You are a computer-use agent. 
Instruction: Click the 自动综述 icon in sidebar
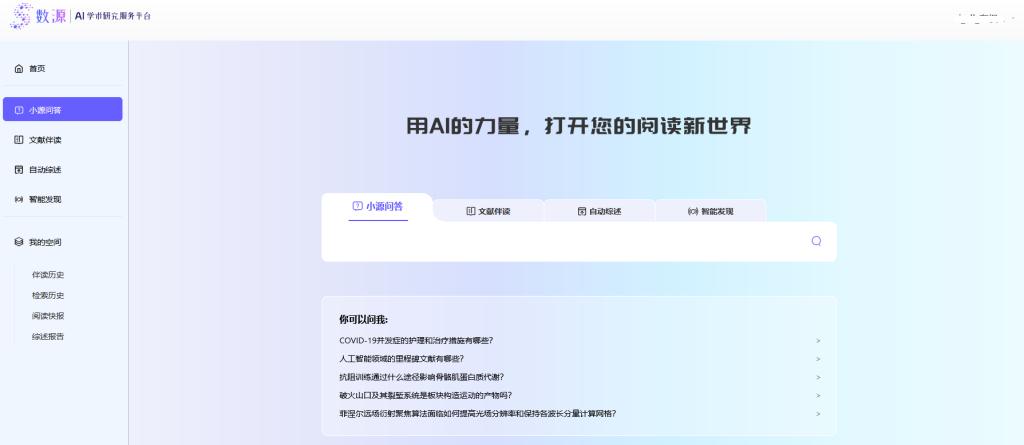(x=18, y=170)
